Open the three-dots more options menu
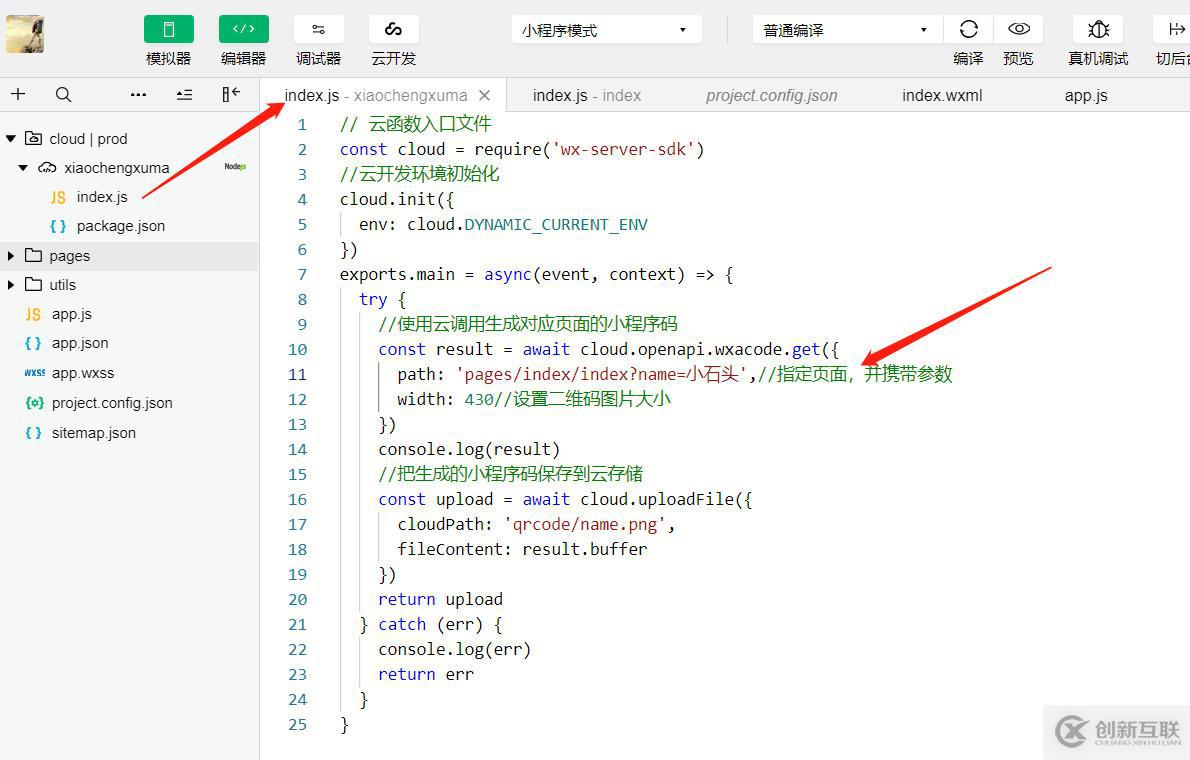Screen dimensions: 1190x760 tap(138, 95)
